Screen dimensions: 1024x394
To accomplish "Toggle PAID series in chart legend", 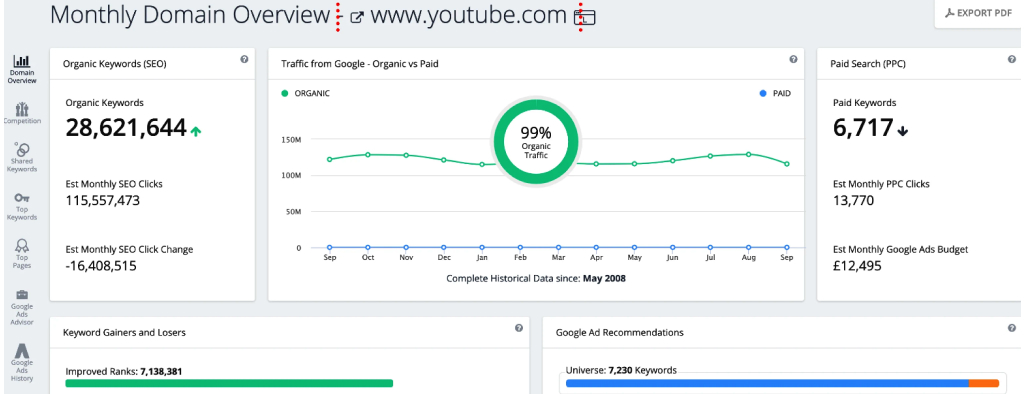I will coord(775,93).
